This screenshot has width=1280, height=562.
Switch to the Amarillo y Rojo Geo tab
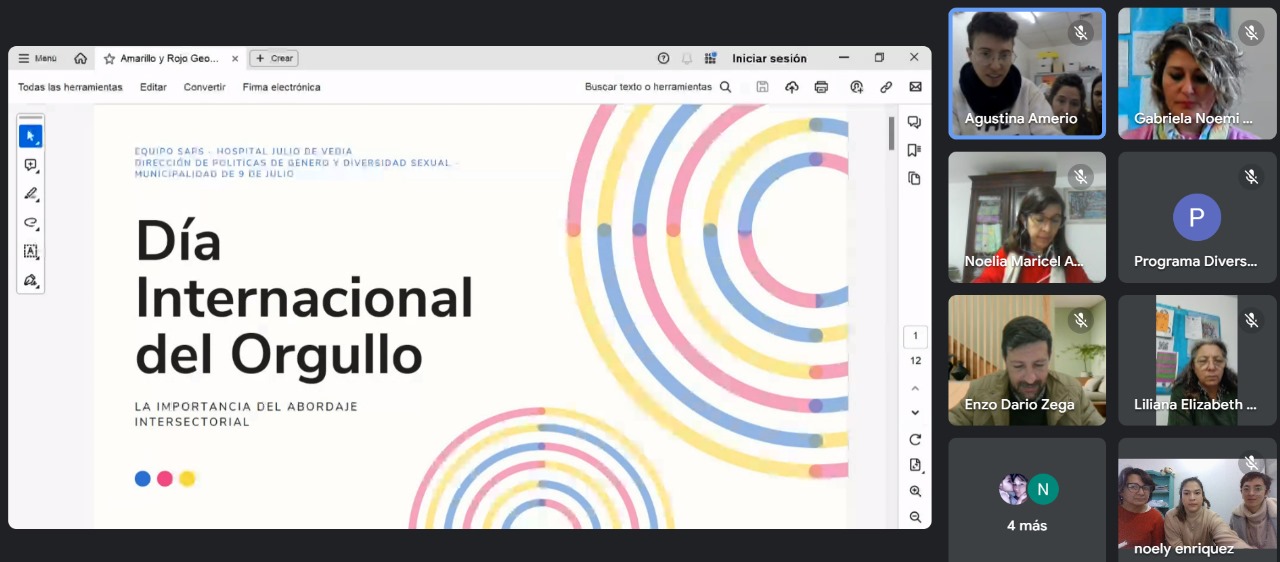coord(170,58)
